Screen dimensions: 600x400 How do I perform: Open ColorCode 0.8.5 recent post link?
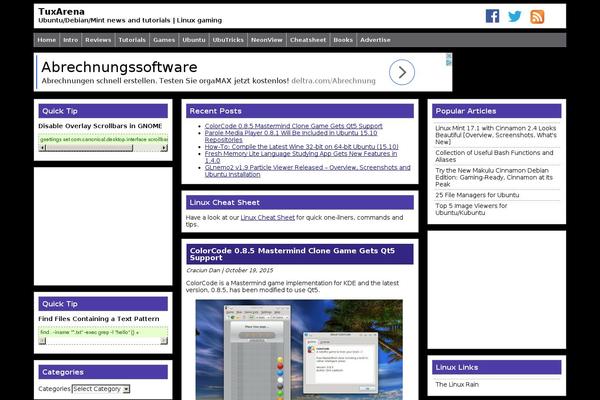293,126
